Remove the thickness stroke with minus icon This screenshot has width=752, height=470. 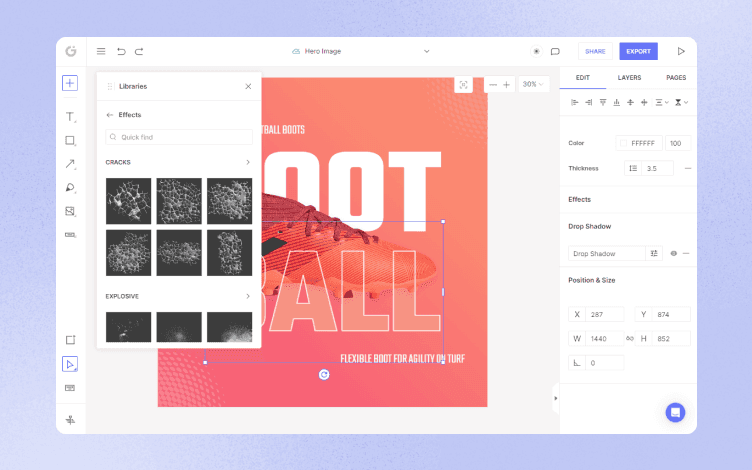pos(688,168)
